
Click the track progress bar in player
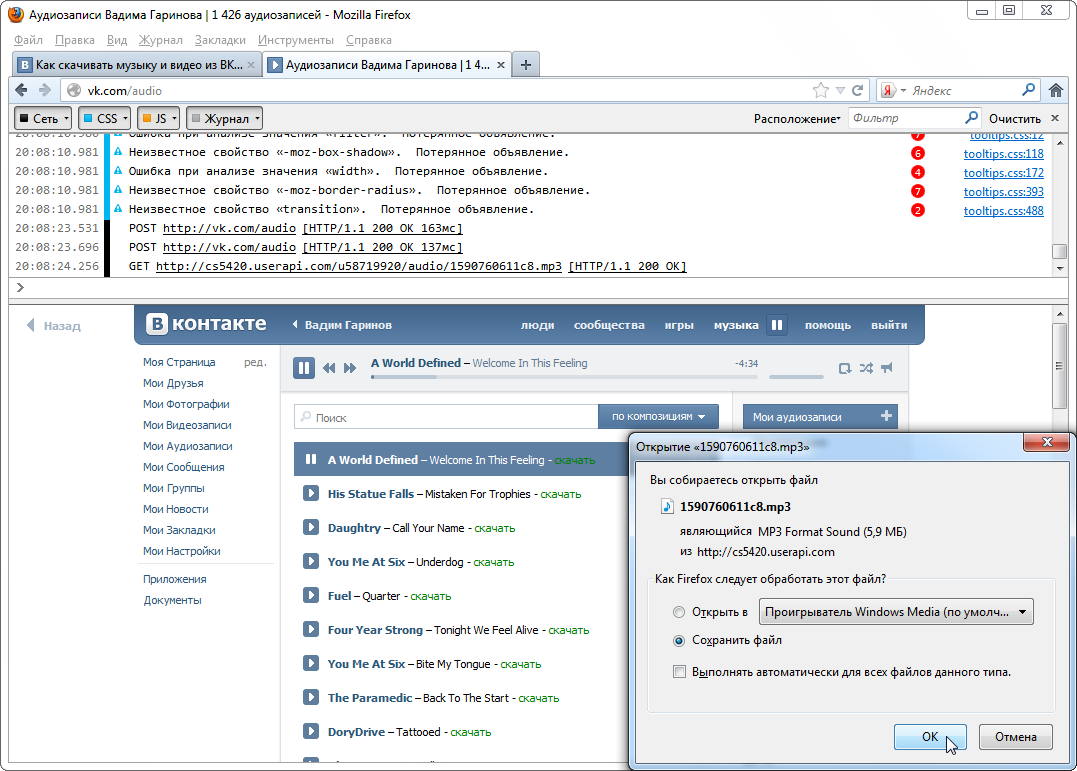564,377
